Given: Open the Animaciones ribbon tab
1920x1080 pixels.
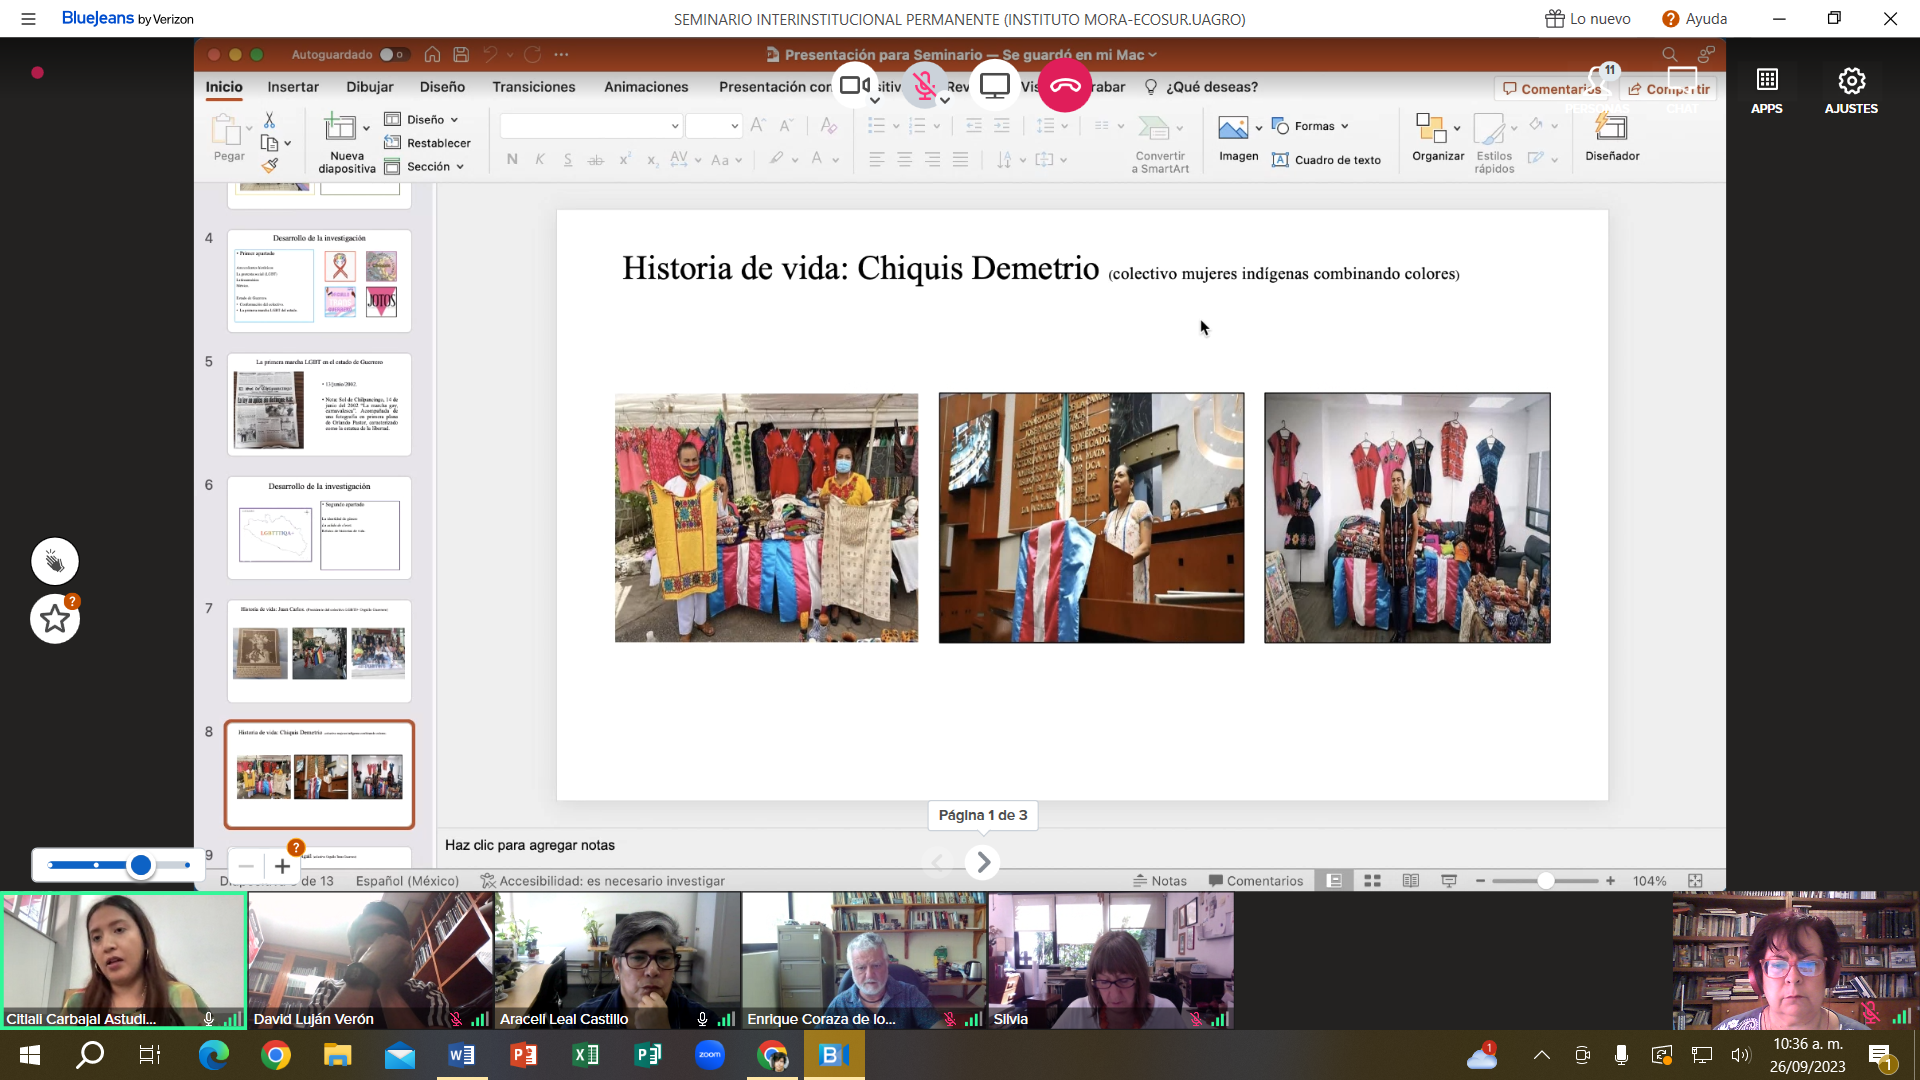Looking at the screenshot, I should [x=646, y=87].
